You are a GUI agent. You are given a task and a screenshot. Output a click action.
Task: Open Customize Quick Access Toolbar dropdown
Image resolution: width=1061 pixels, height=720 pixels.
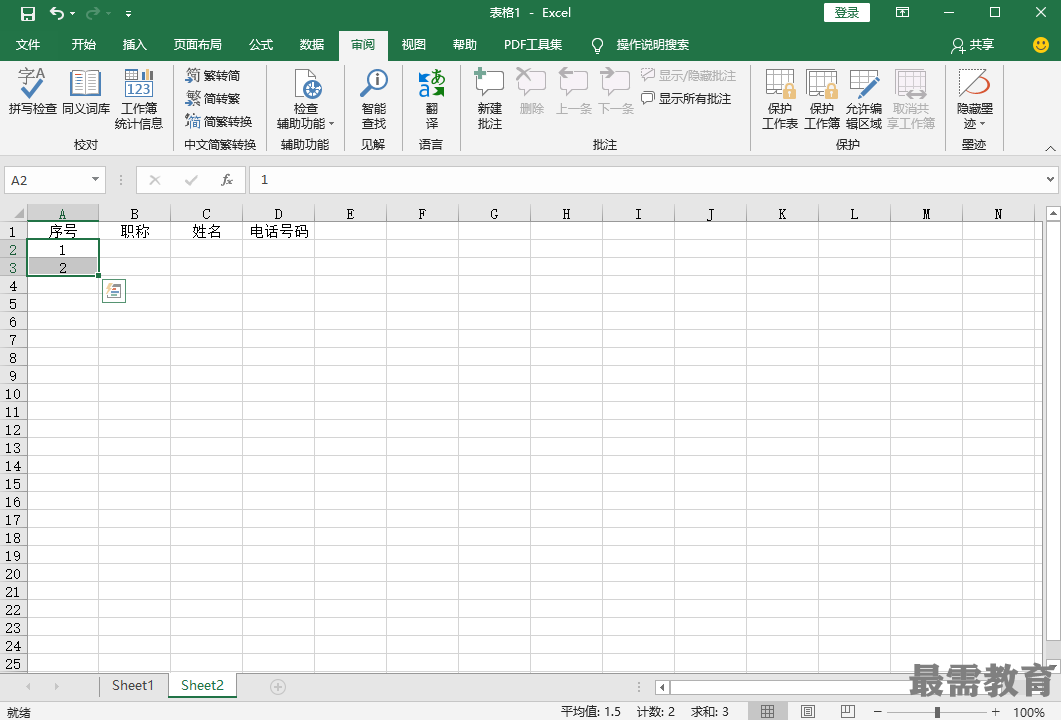coord(129,14)
